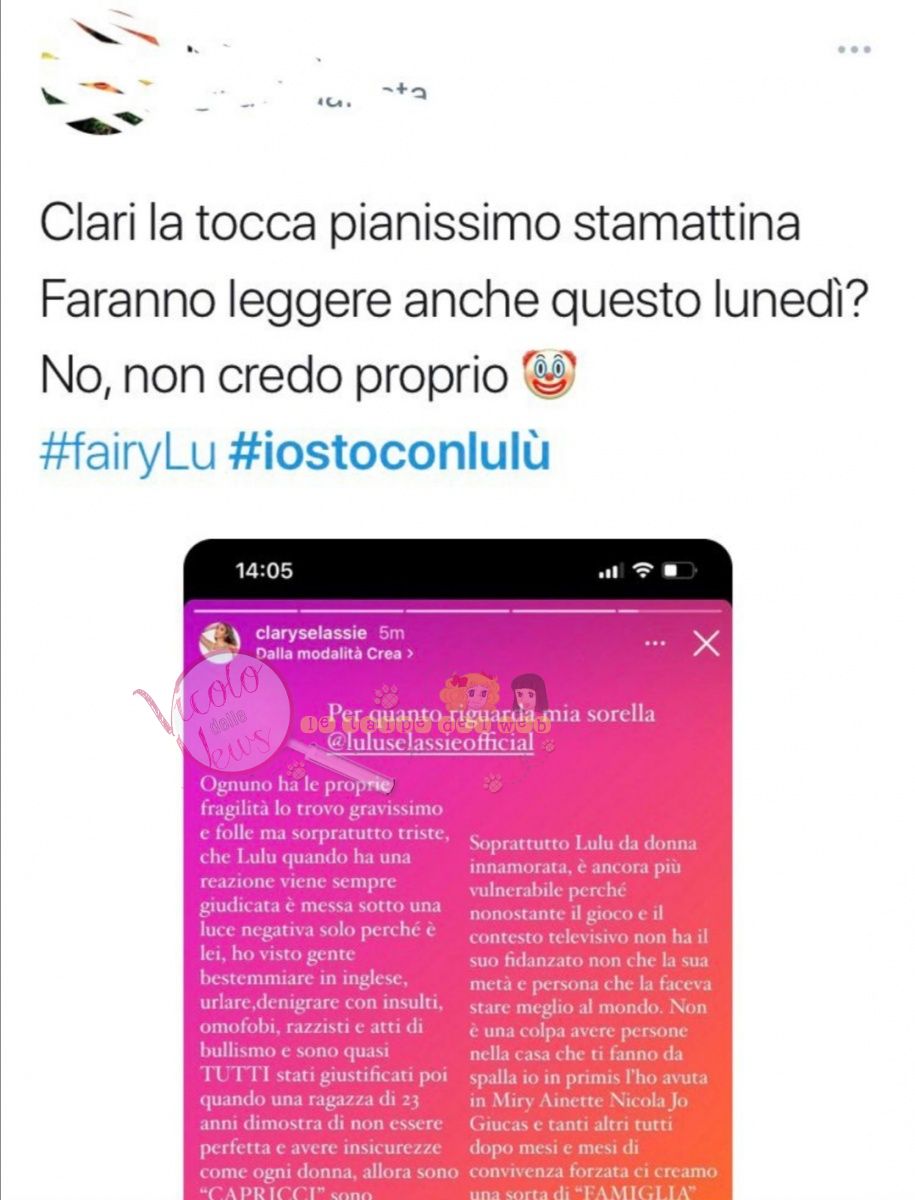Click the clown emoji in the tweet
This screenshot has height=1200, width=915.
coord(550,377)
